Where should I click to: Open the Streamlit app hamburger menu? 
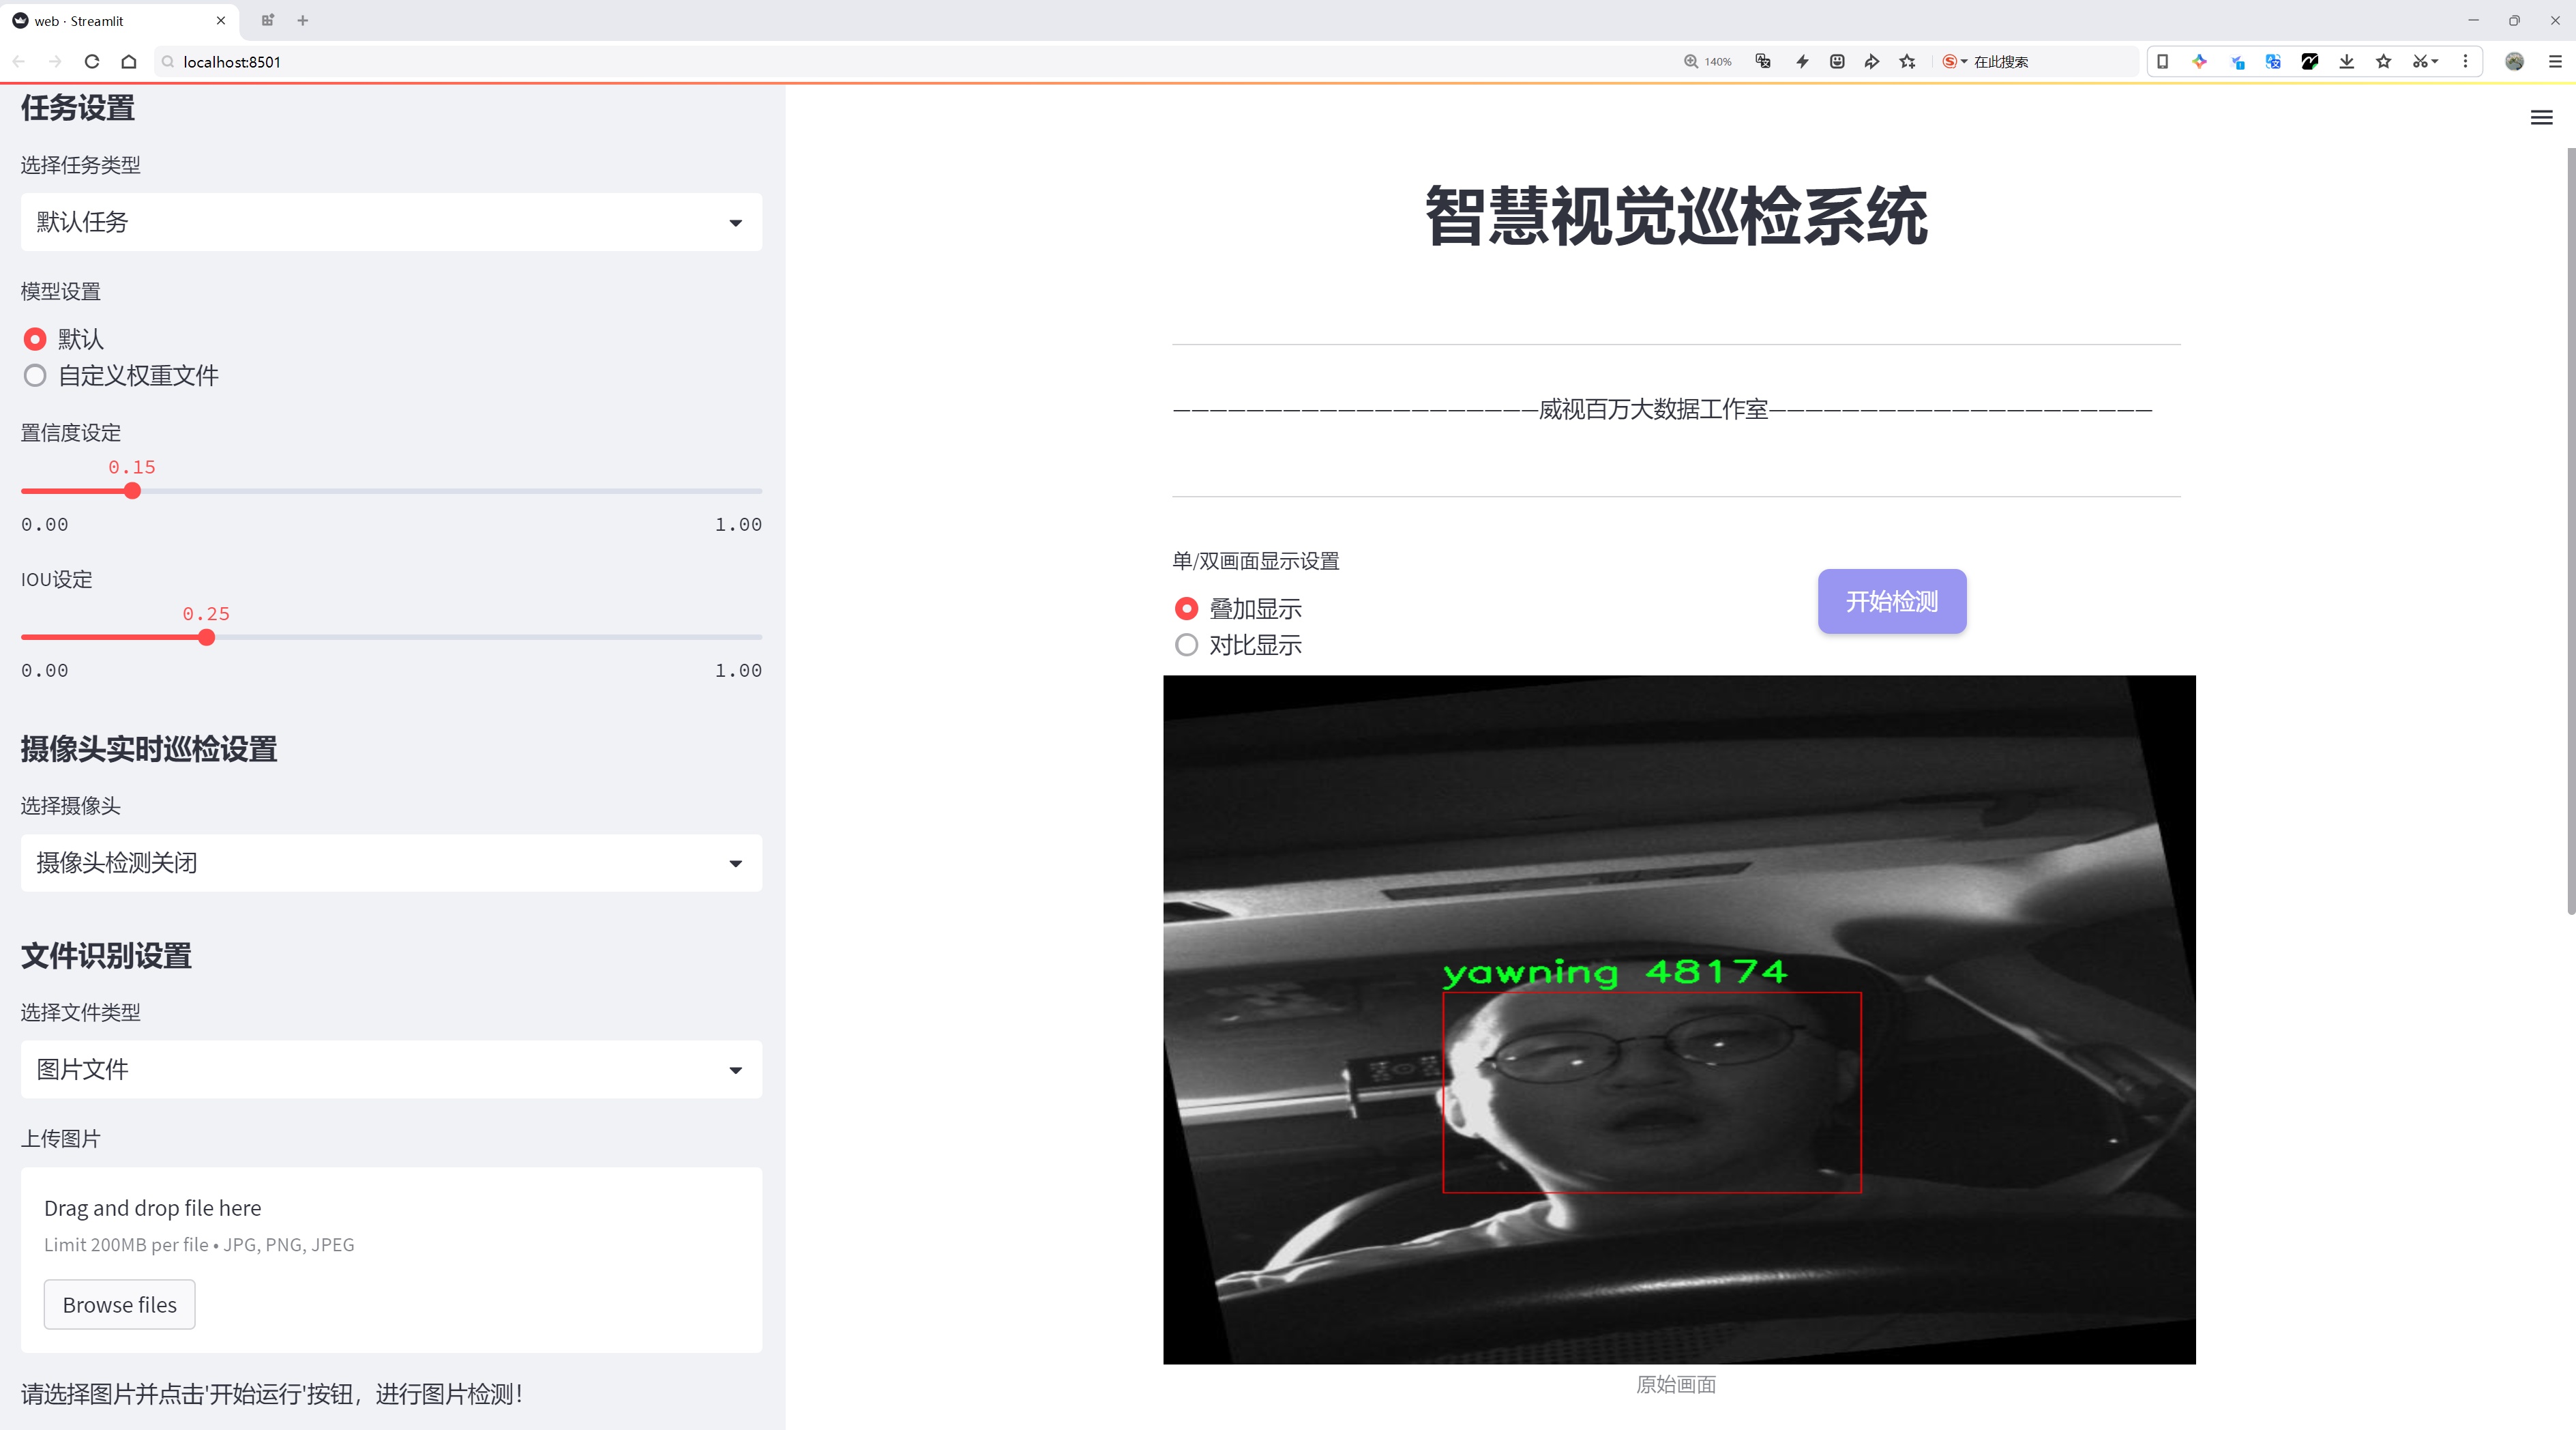click(2541, 118)
